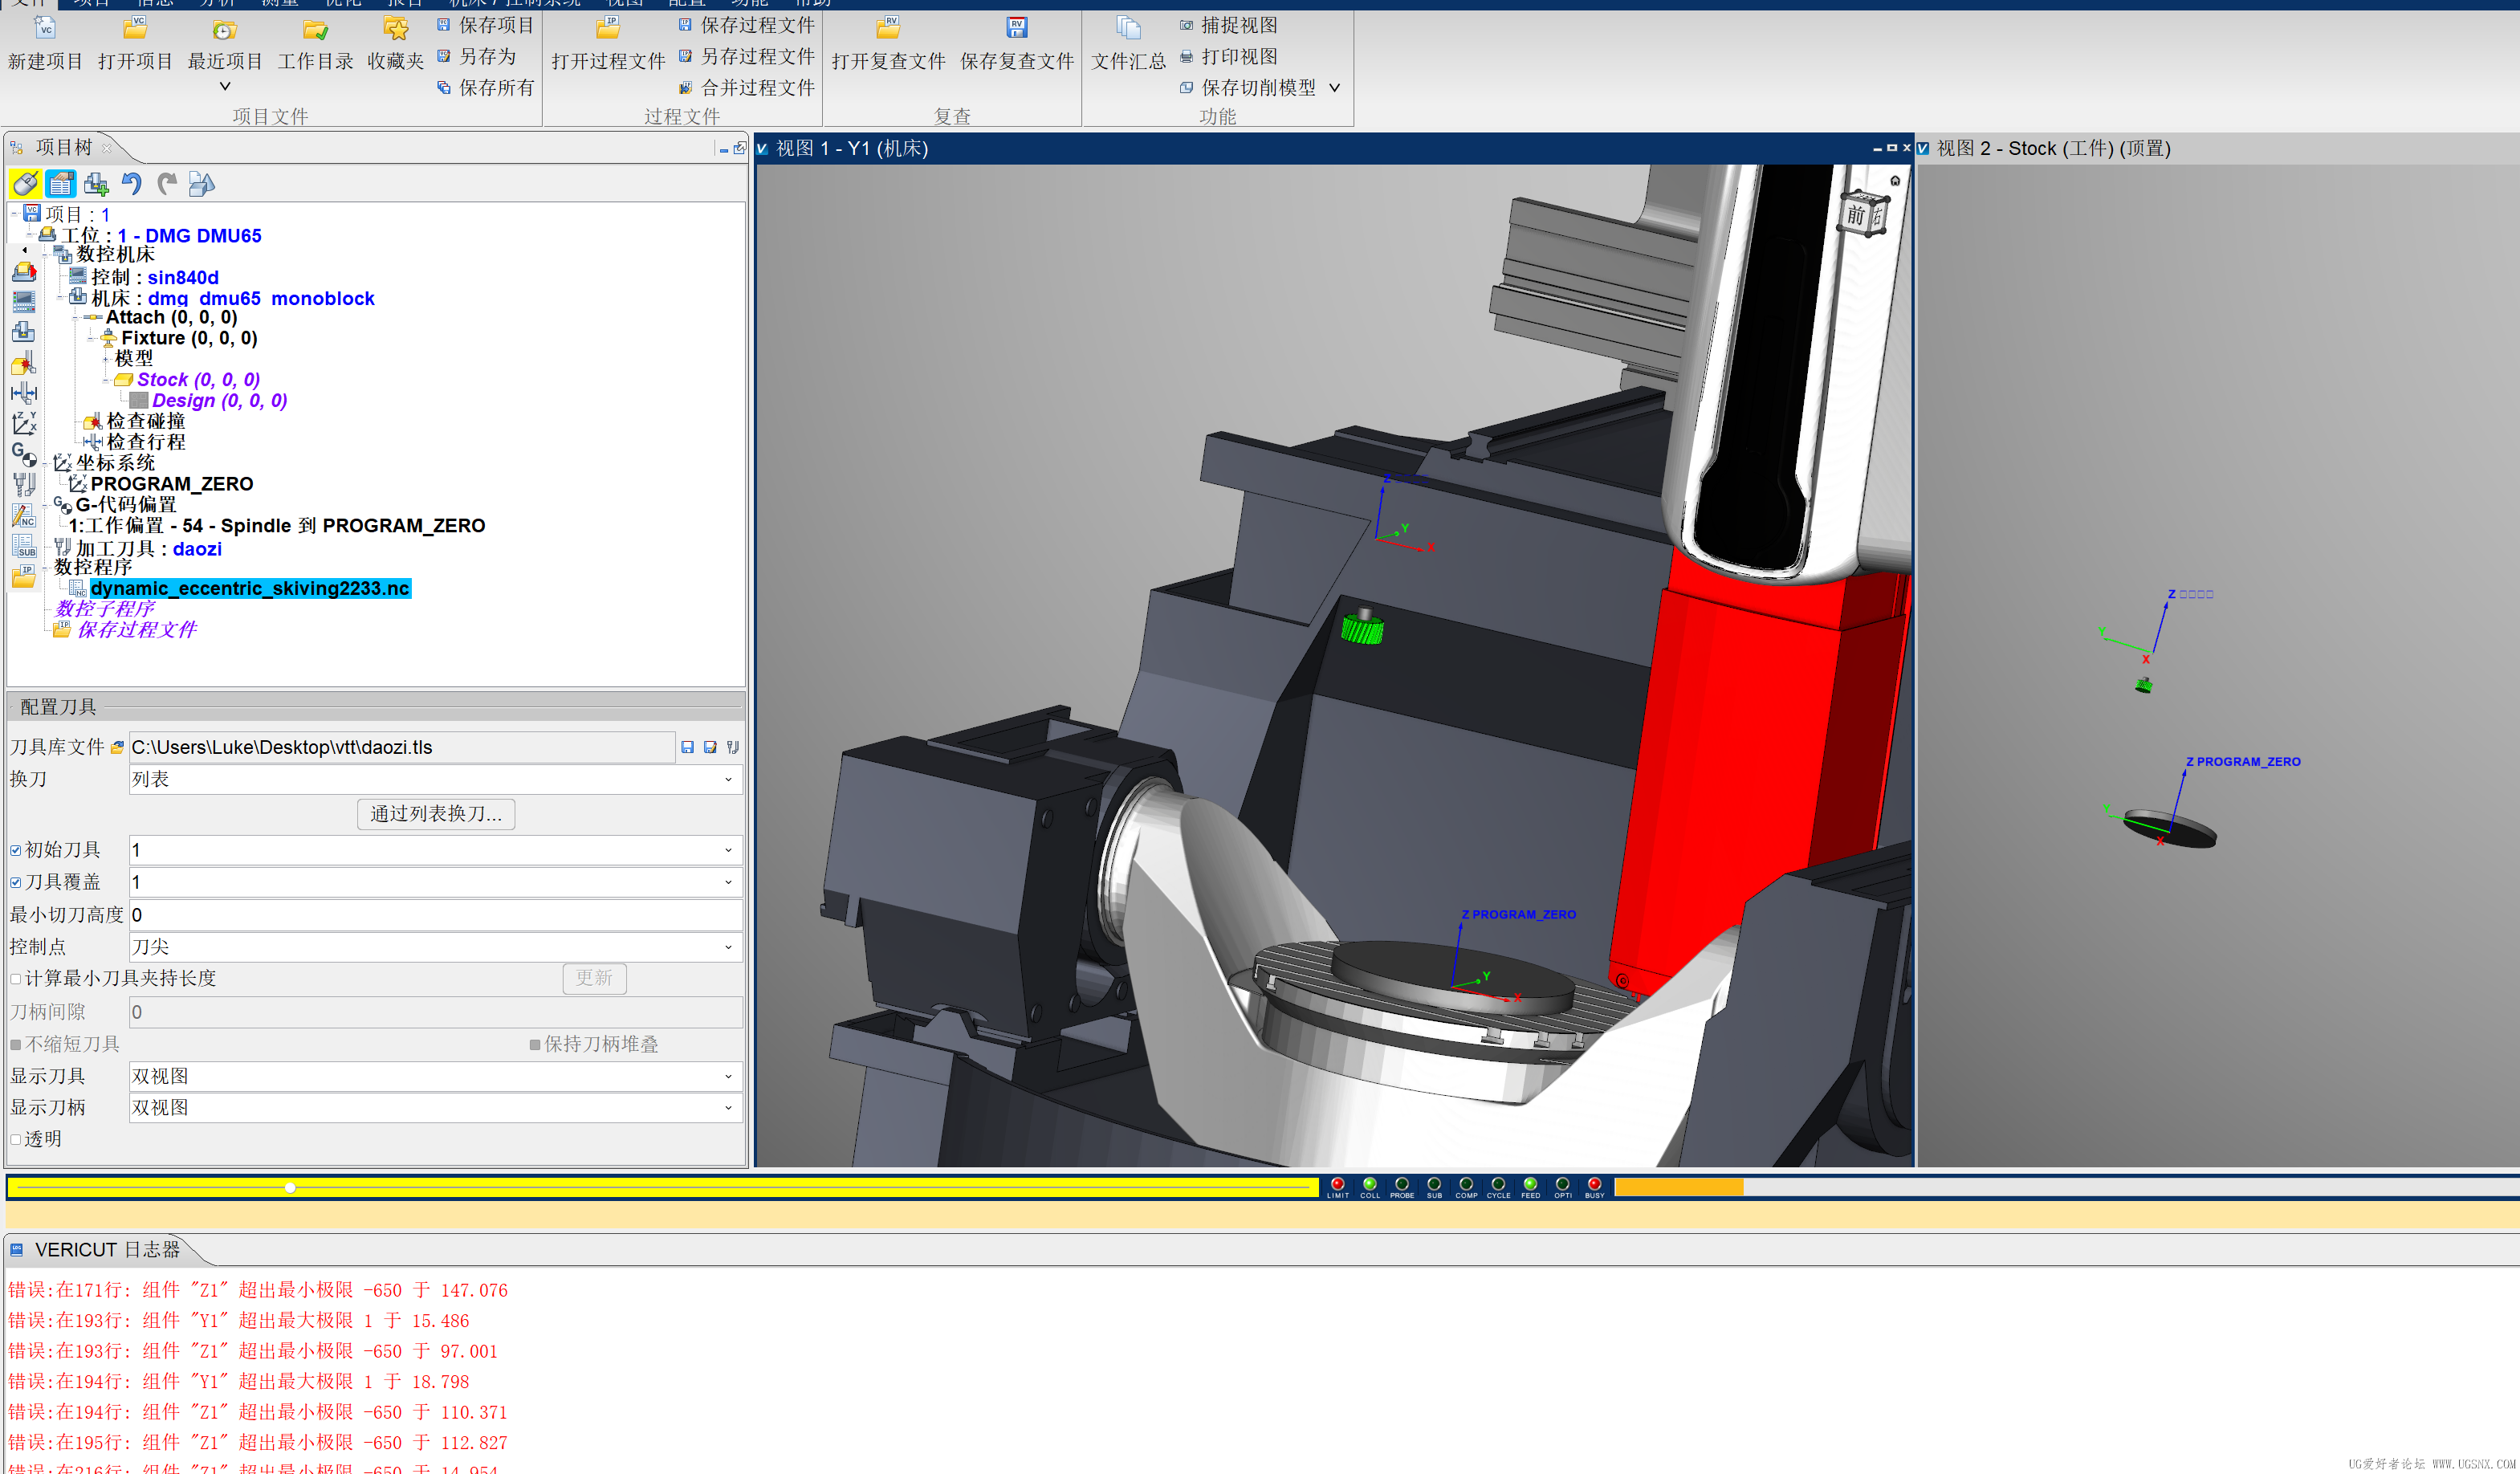Open the 显示刀具 dropdown
Image resolution: width=2520 pixels, height=1474 pixels.
pyautogui.click(x=435, y=1076)
